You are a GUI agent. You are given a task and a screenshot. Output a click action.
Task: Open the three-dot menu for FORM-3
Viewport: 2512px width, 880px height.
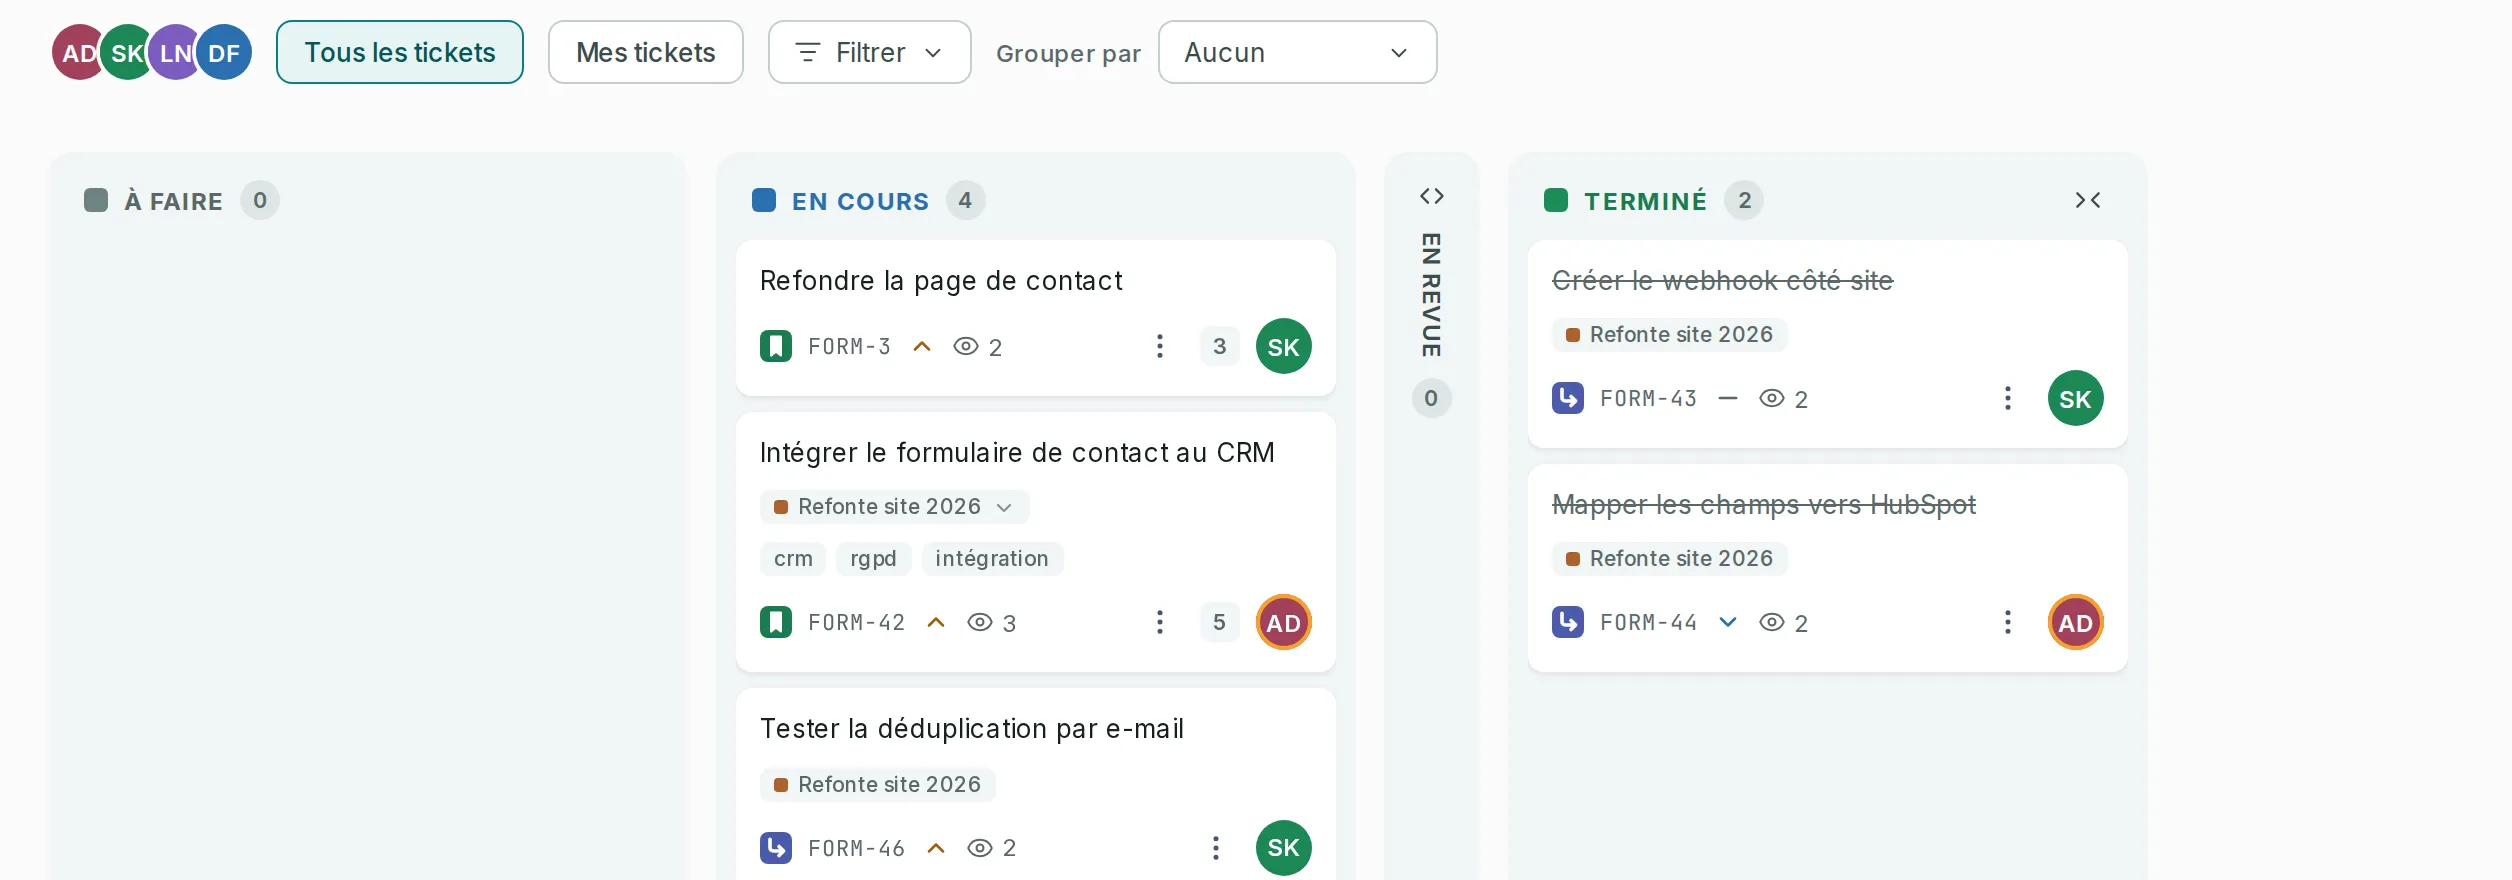pos(1160,346)
